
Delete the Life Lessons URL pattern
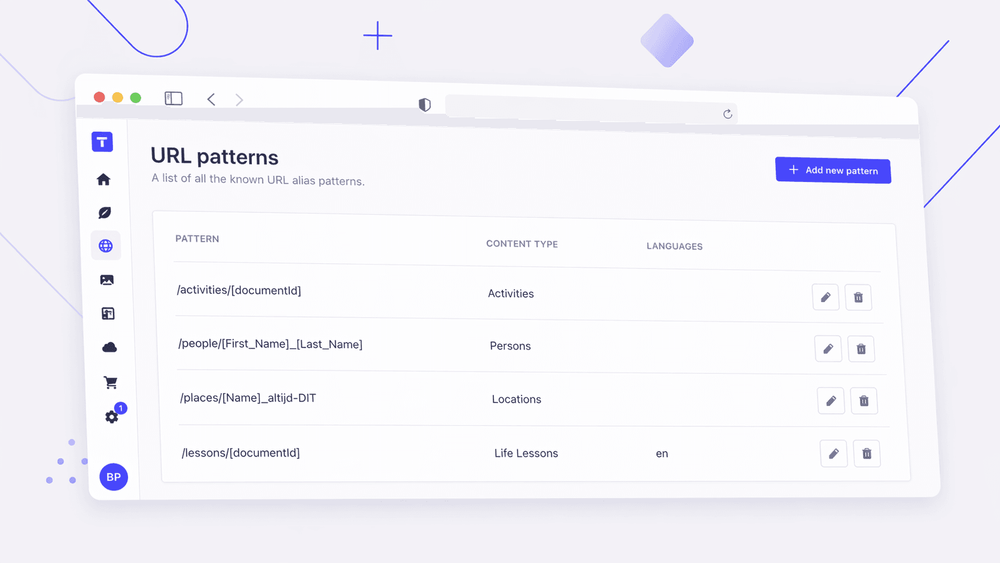pos(867,454)
